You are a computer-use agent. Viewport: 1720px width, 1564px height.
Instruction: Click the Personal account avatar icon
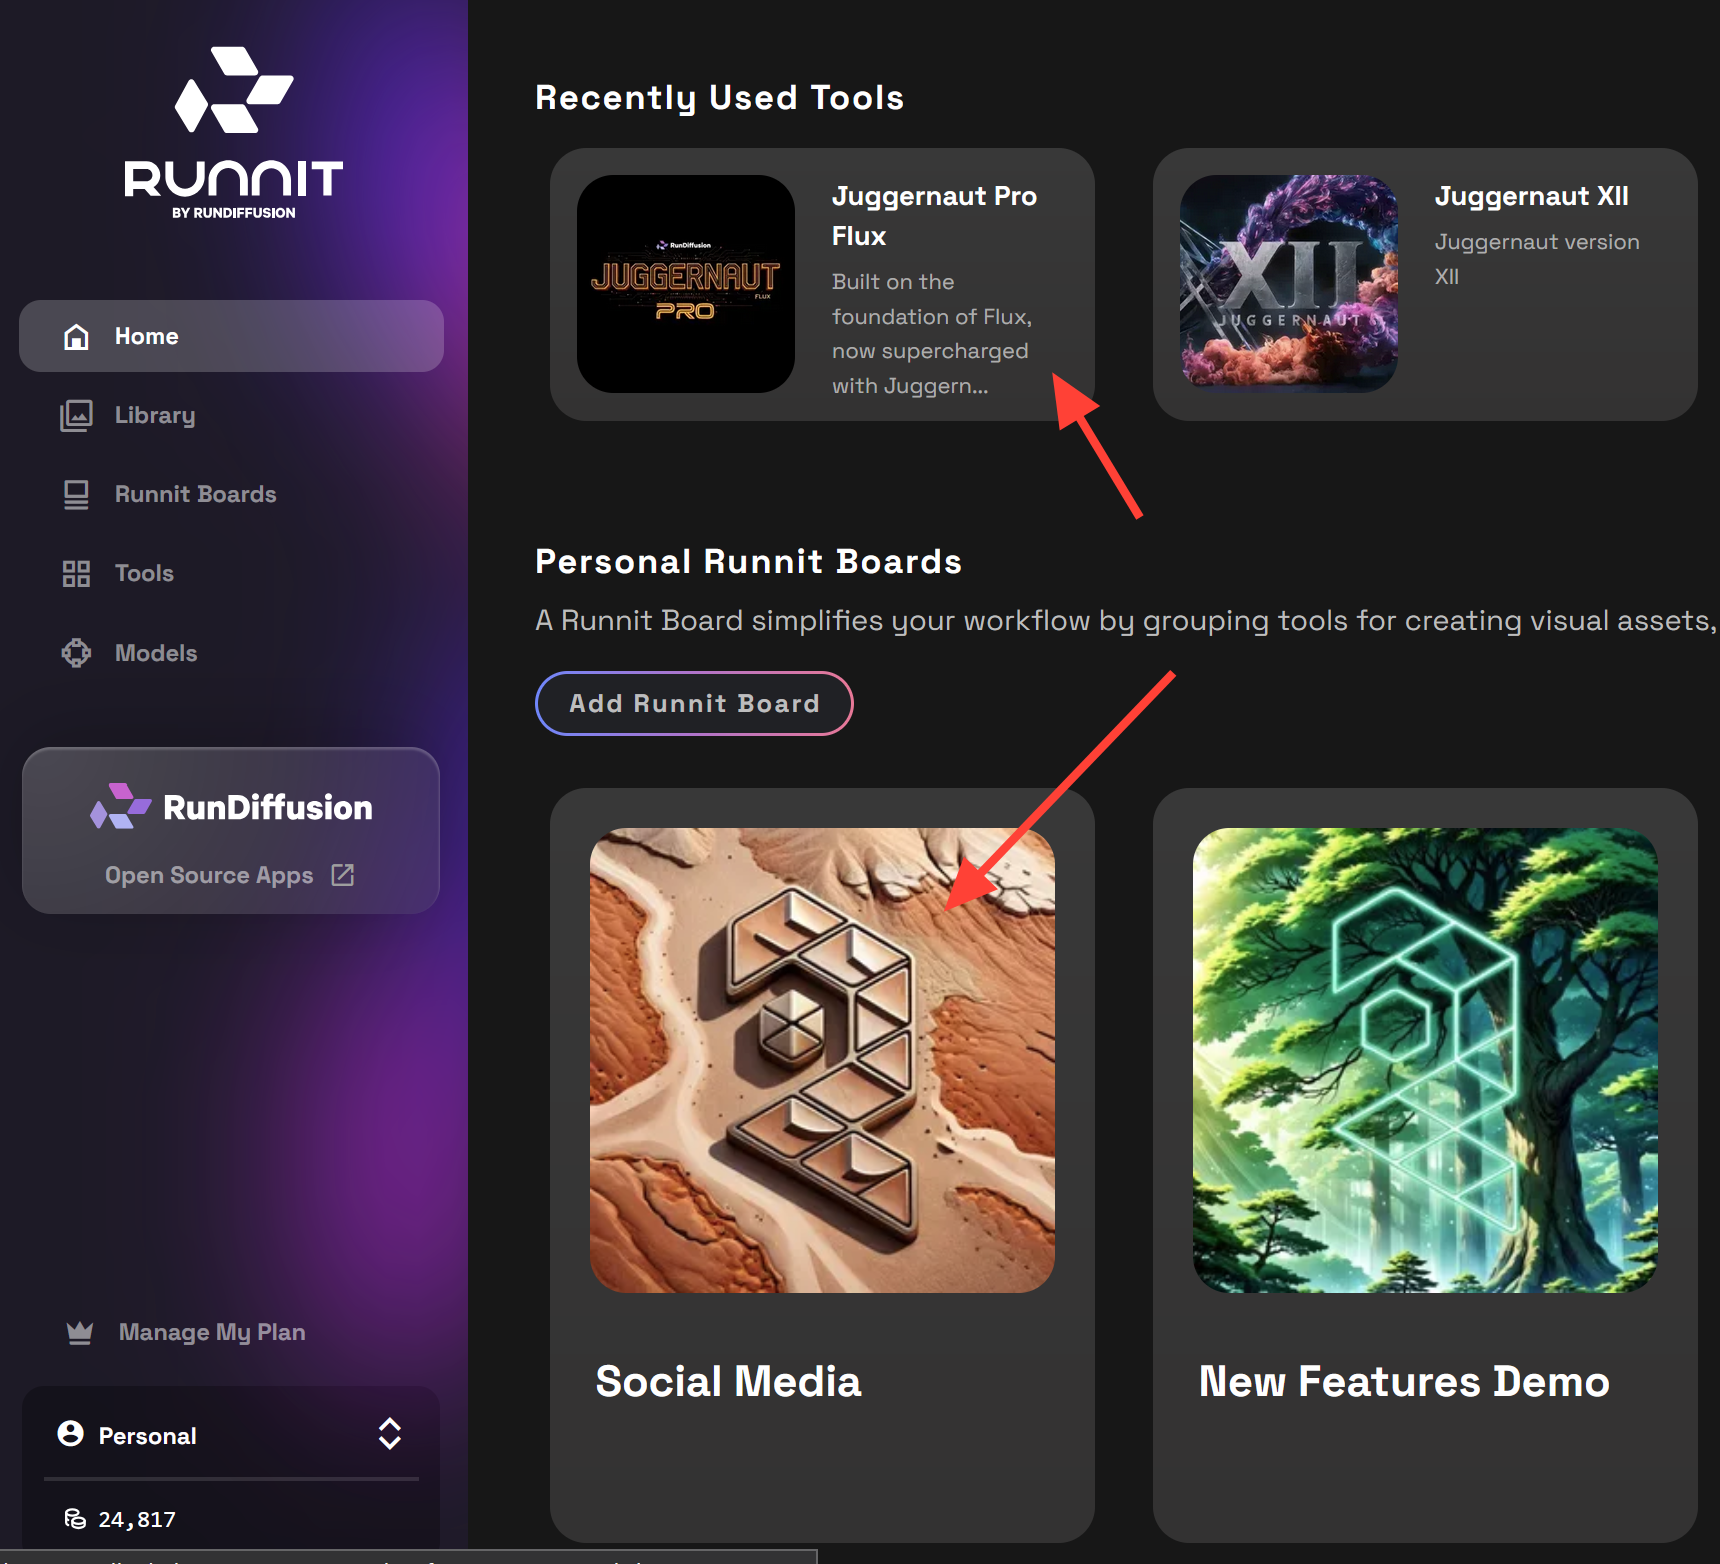(71, 1434)
